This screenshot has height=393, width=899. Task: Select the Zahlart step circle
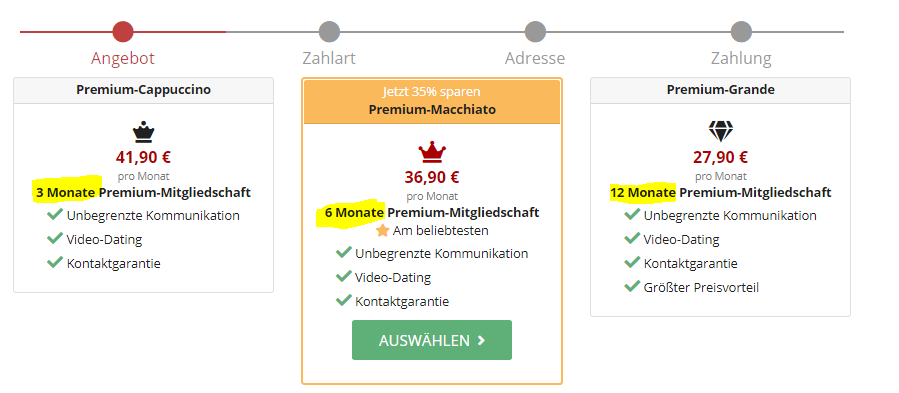click(329, 32)
